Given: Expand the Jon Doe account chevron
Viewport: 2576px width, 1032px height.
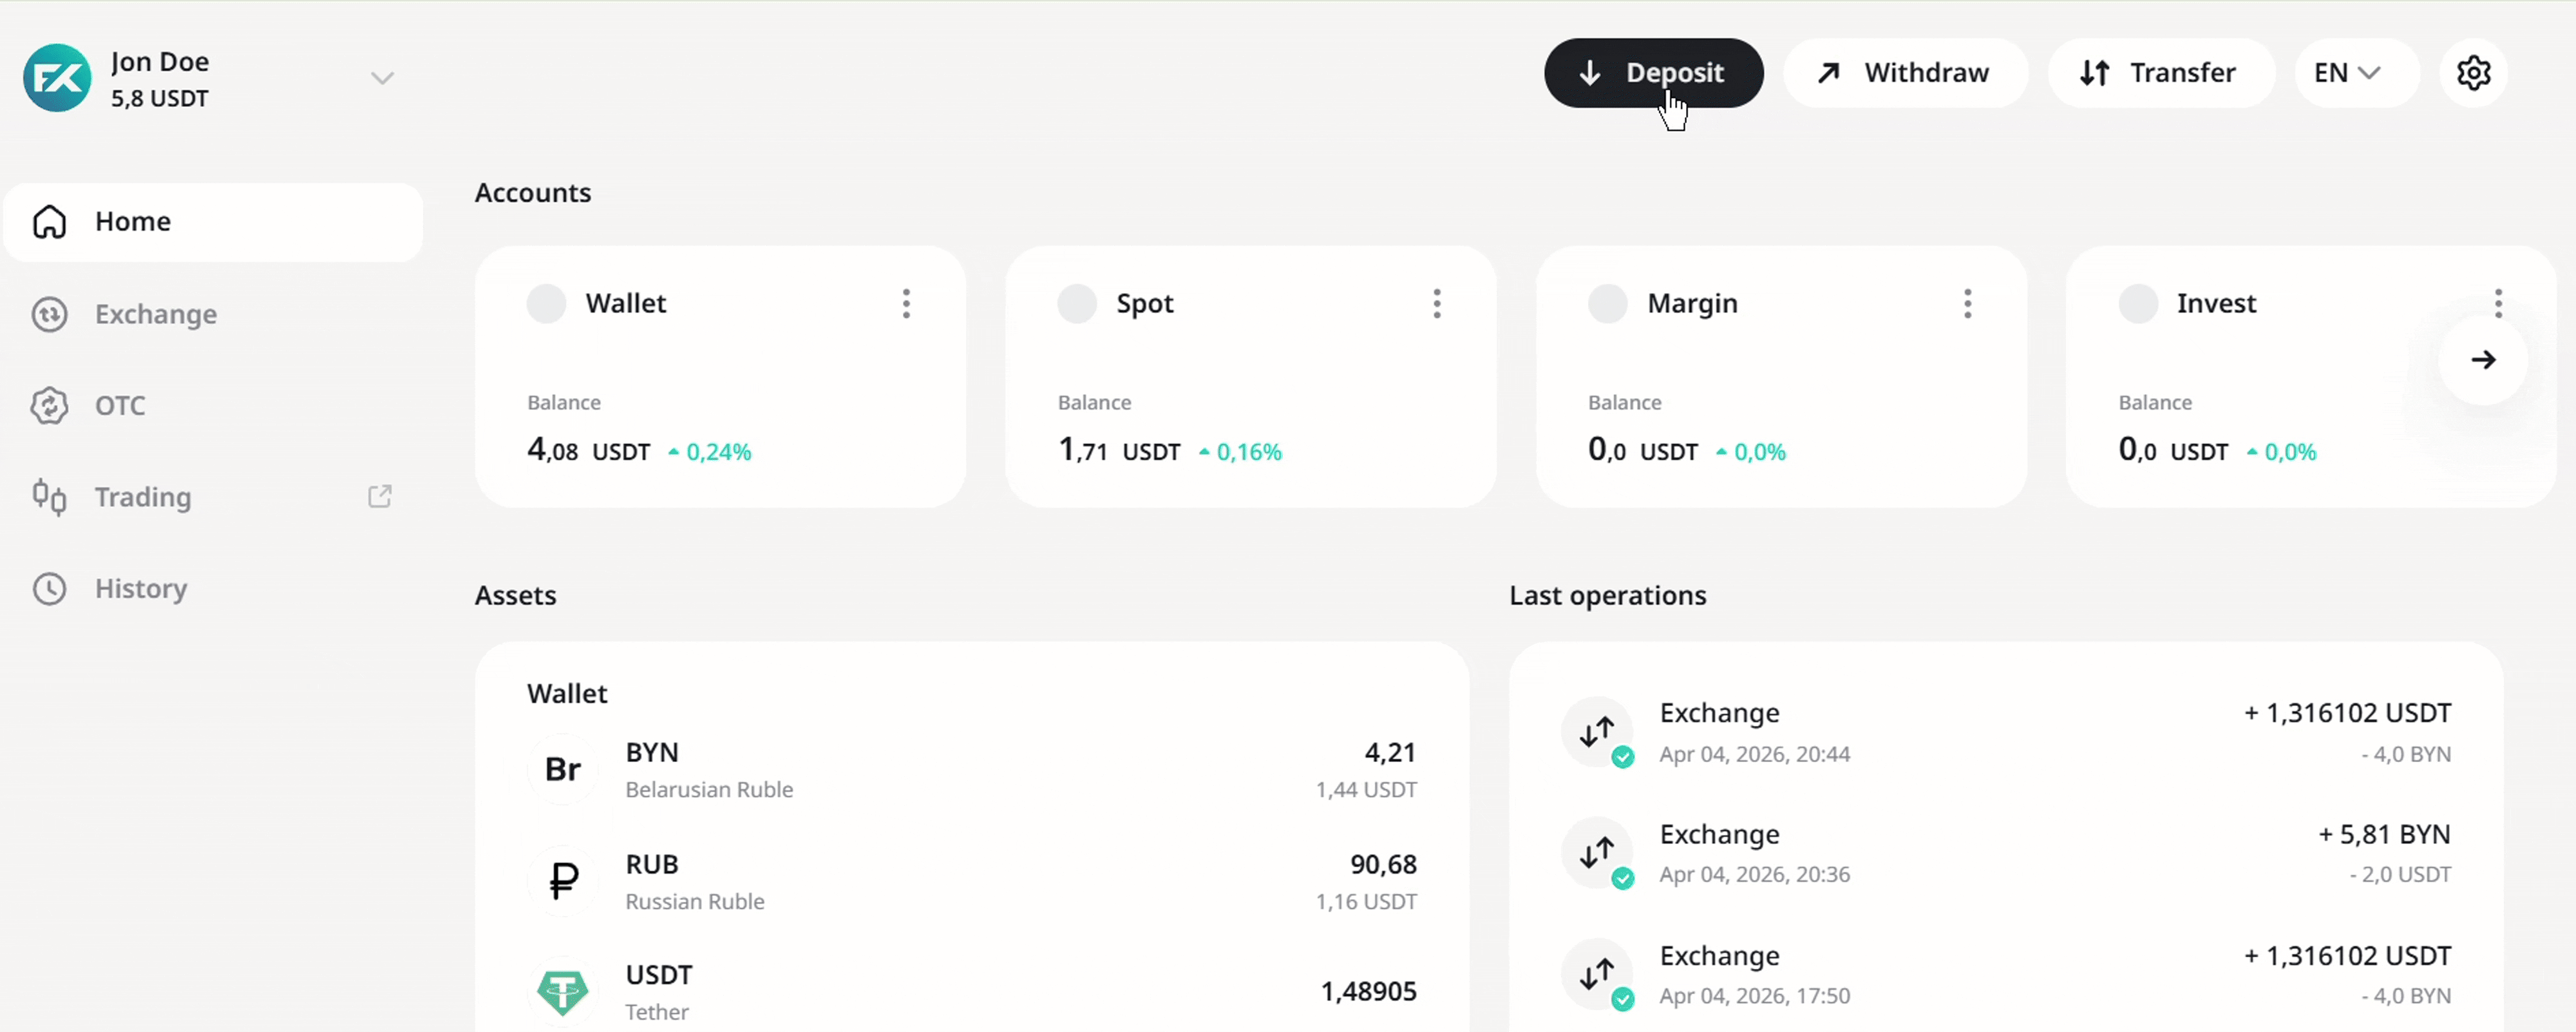Looking at the screenshot, I should [x=382, y=78].
